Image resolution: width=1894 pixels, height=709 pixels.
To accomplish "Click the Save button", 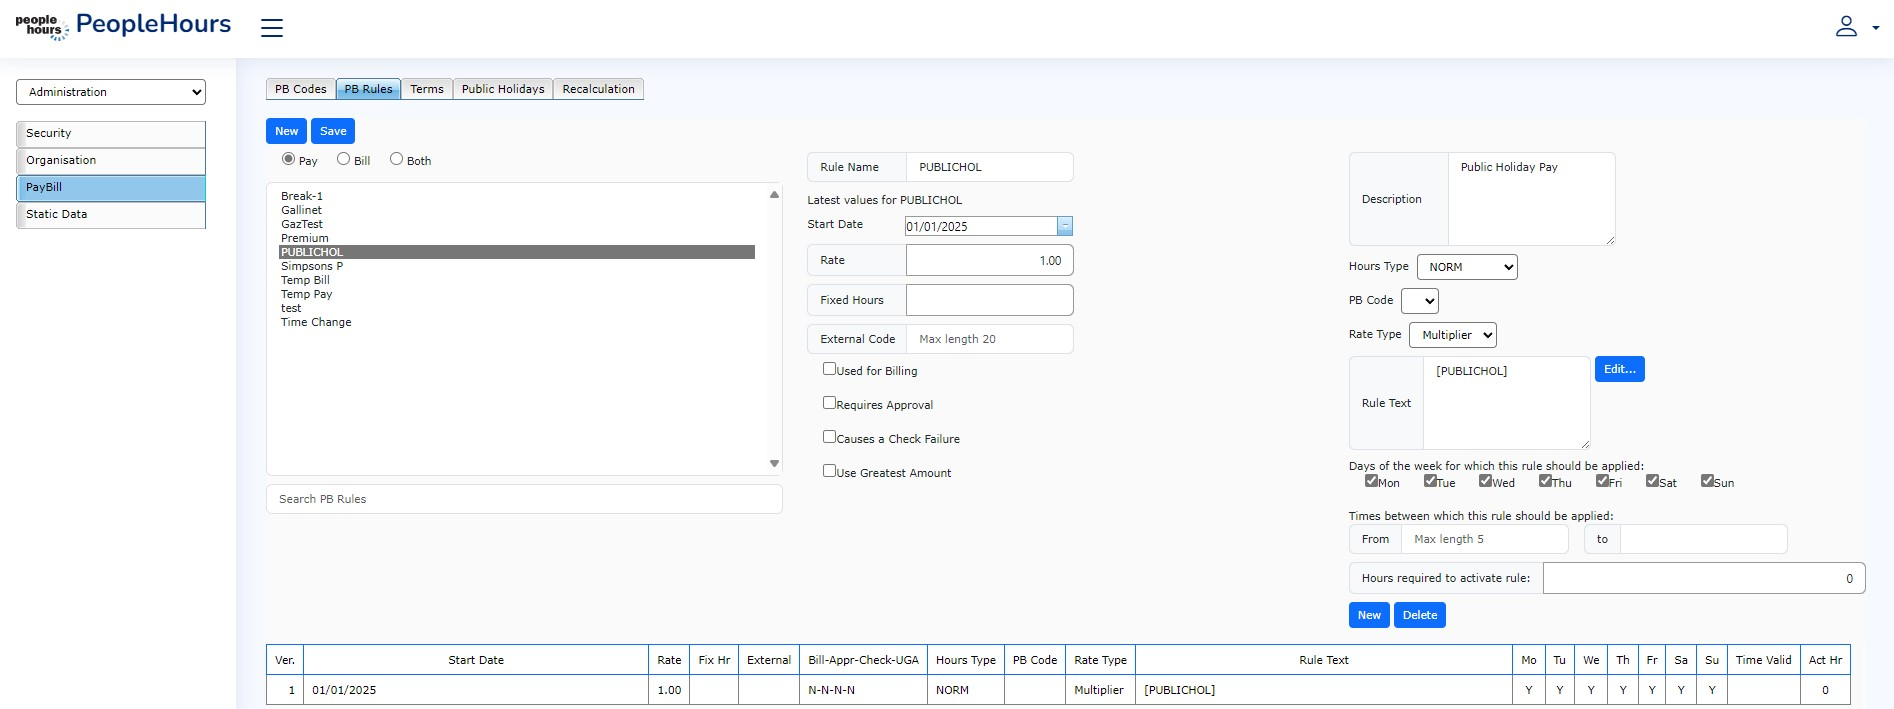I will coord(333,131).
